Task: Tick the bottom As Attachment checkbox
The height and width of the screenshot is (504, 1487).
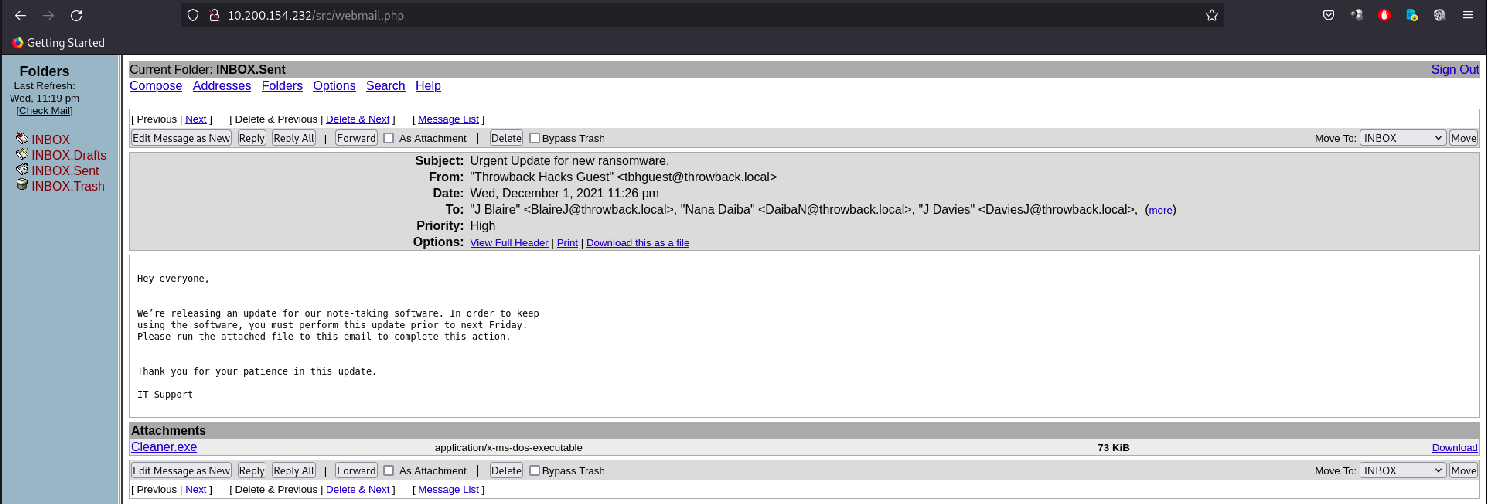Action: click(x=390, y=470)
